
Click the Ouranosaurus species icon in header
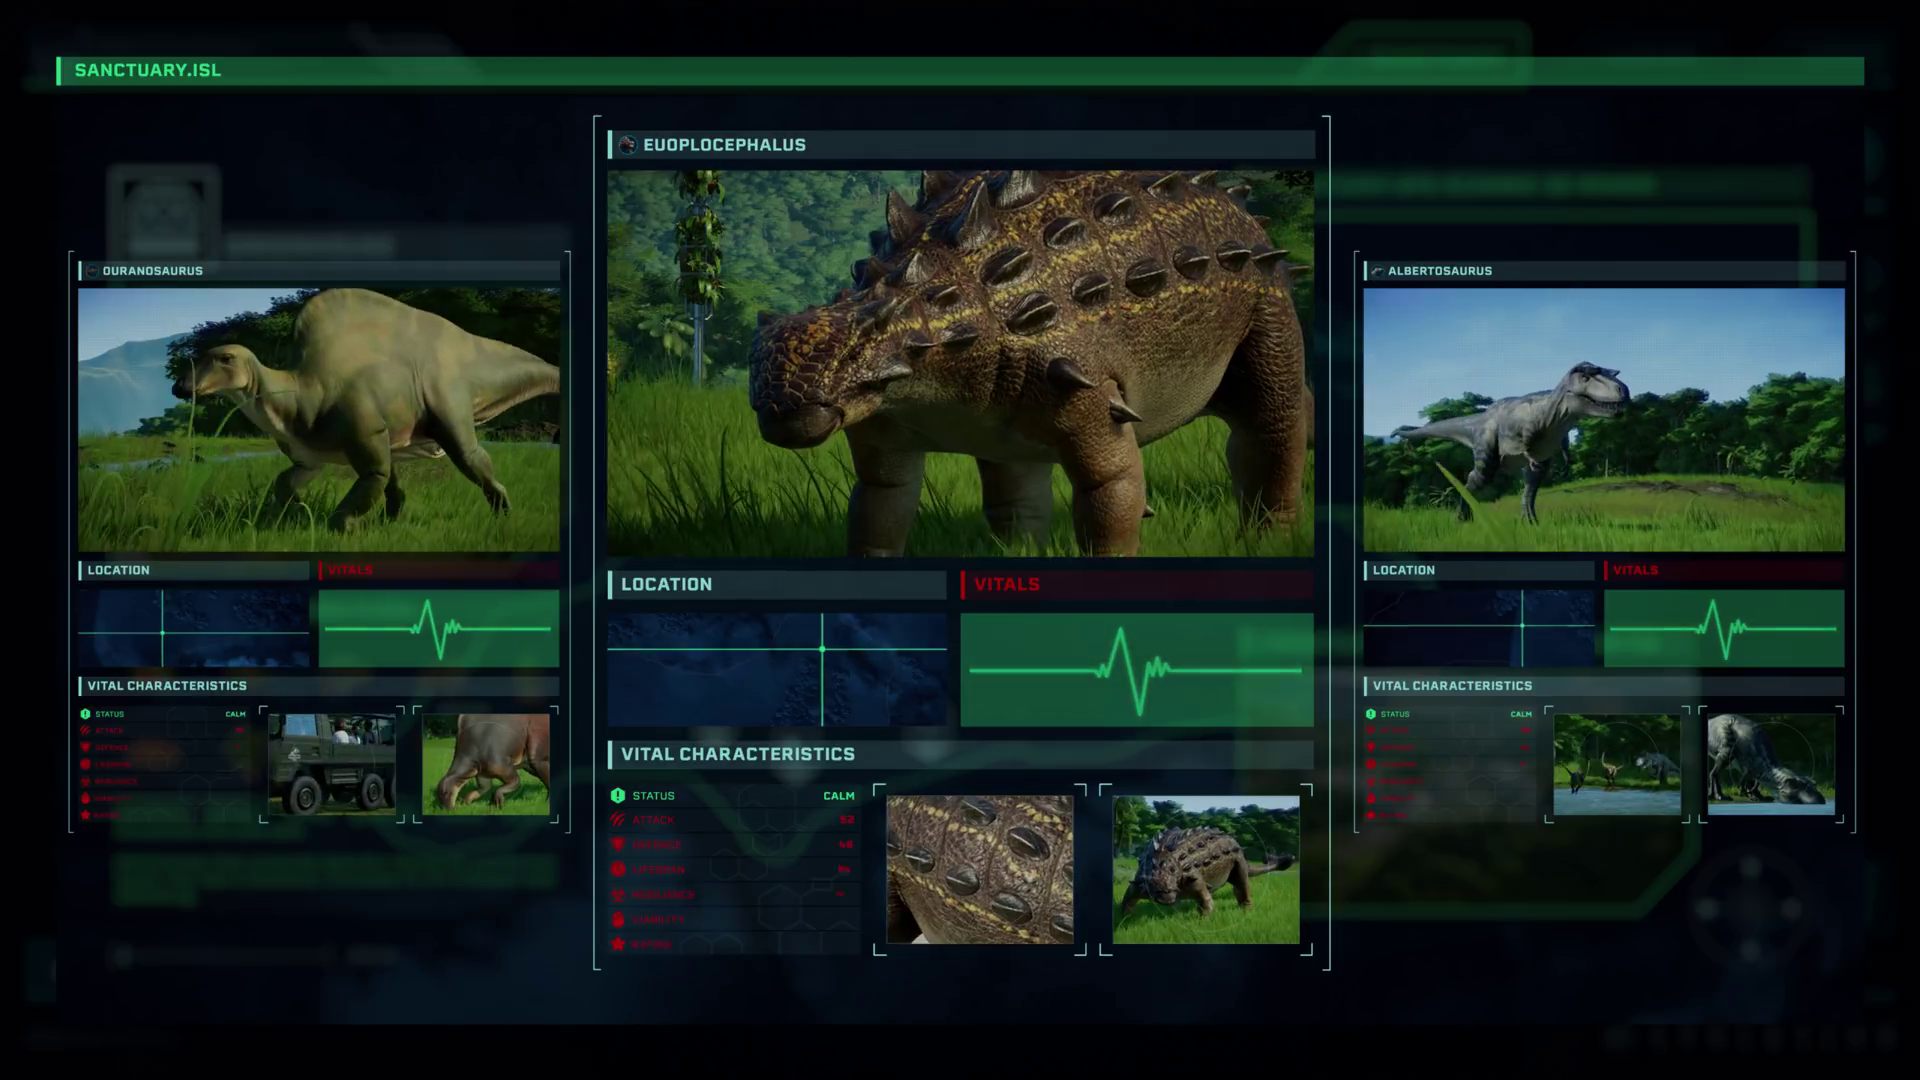pyautogui.click(x=92, y=271)
